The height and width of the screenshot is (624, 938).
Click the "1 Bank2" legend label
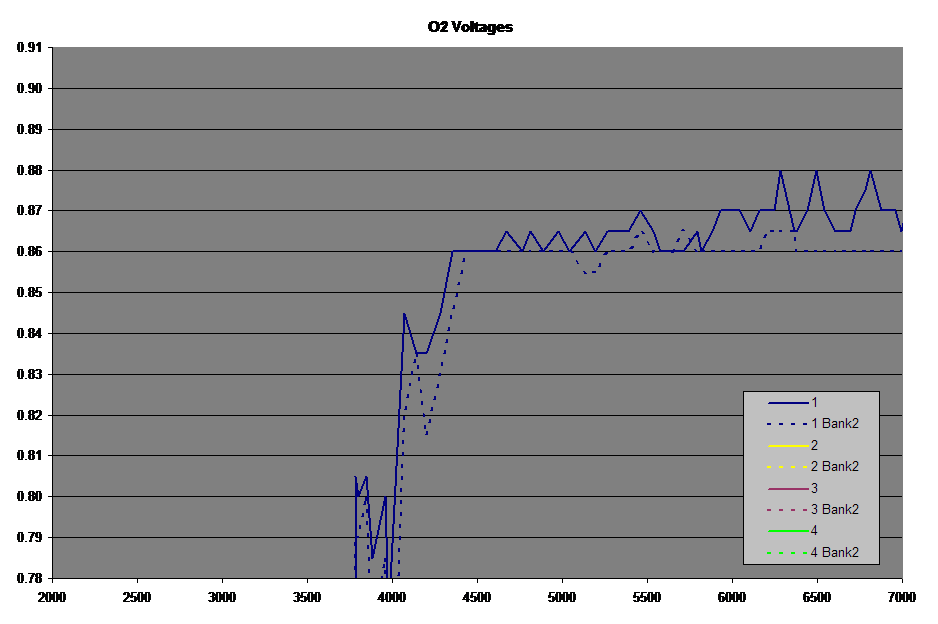click(x=834, y=424)
